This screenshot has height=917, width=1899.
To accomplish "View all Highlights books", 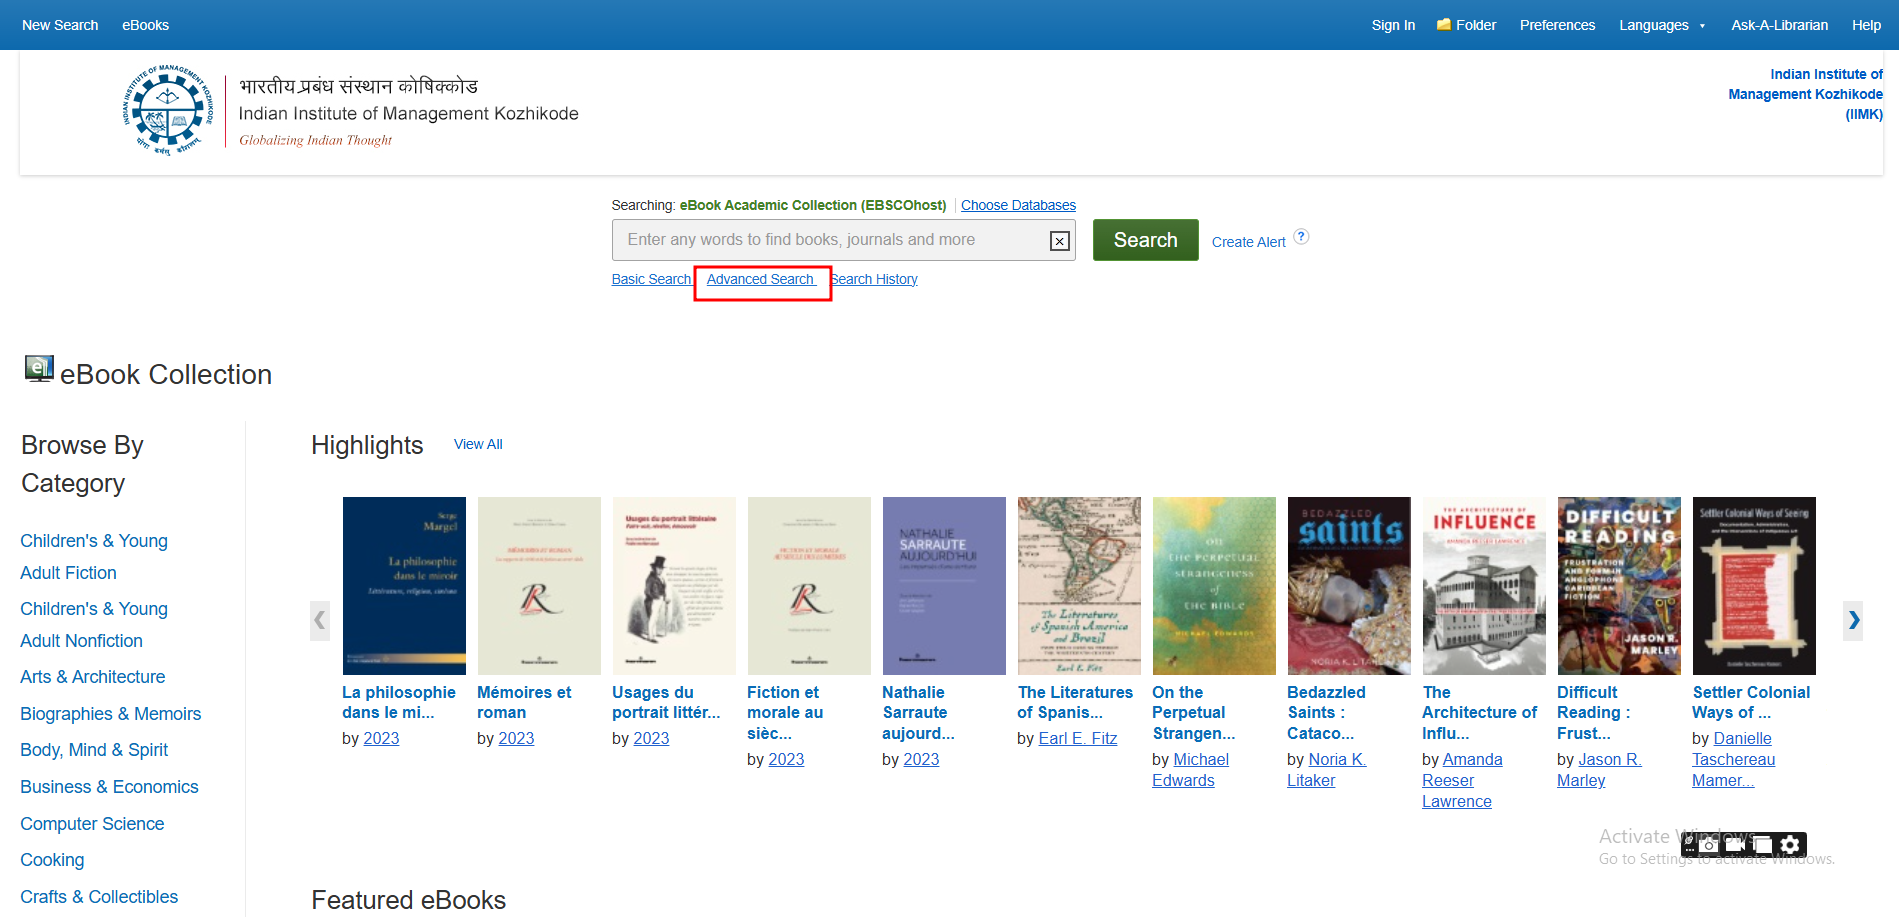I will 478,444.
